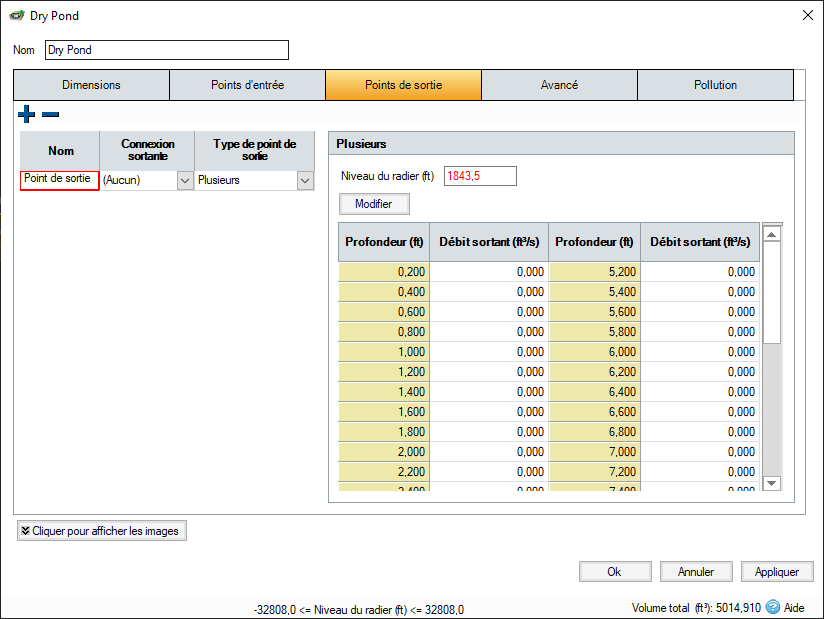This screenshot has width=824, height=619.
Task: Expand the images section chevron button
Action: click(x=102, y=531)
